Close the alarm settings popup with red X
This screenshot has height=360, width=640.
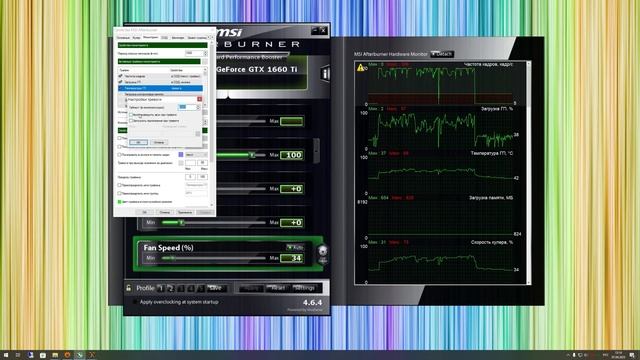[x=199, y=99]
